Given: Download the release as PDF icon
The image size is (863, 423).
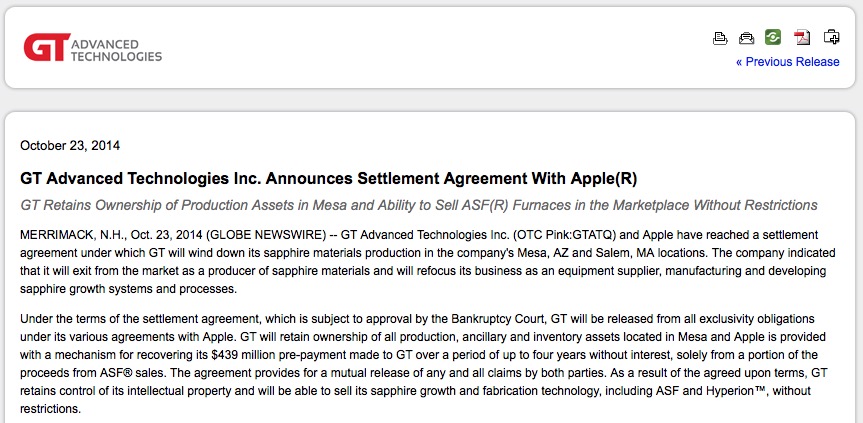Looking at the screenshot, I should (x=802, y=37).
